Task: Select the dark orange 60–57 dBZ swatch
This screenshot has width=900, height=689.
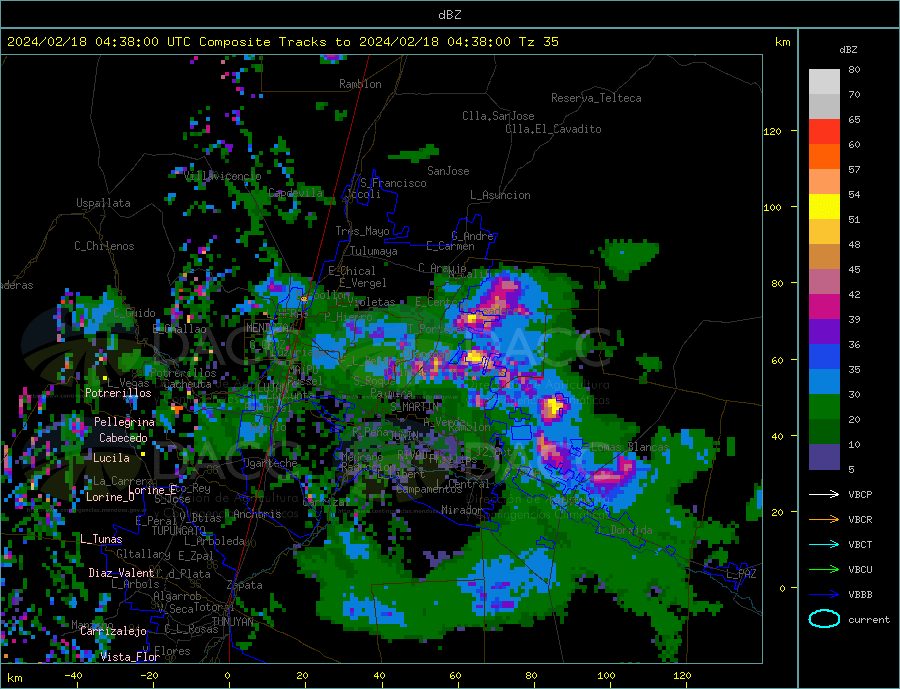Action: [824, 157]
